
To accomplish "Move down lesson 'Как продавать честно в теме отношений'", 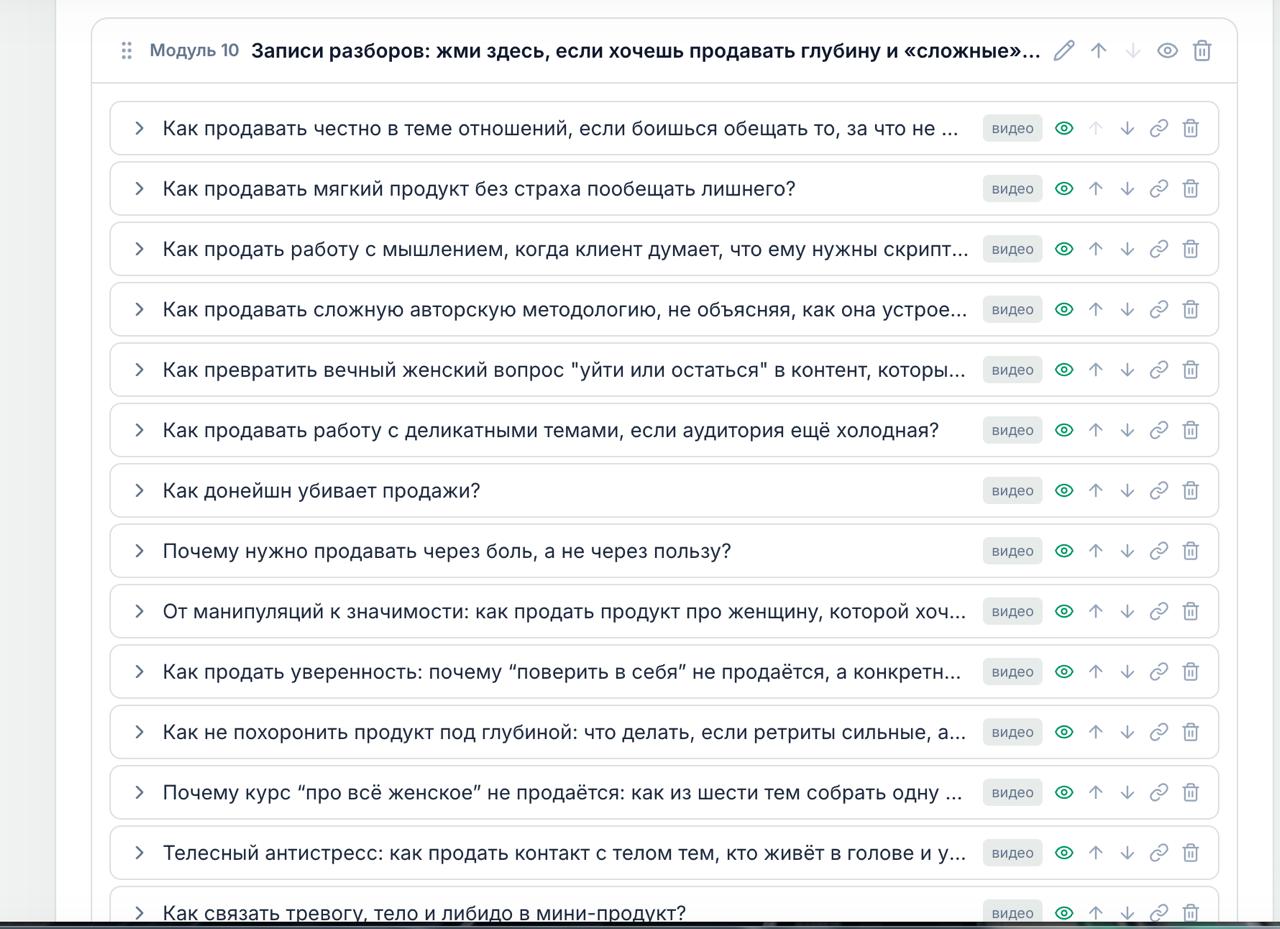I will tap(1127, 128).
